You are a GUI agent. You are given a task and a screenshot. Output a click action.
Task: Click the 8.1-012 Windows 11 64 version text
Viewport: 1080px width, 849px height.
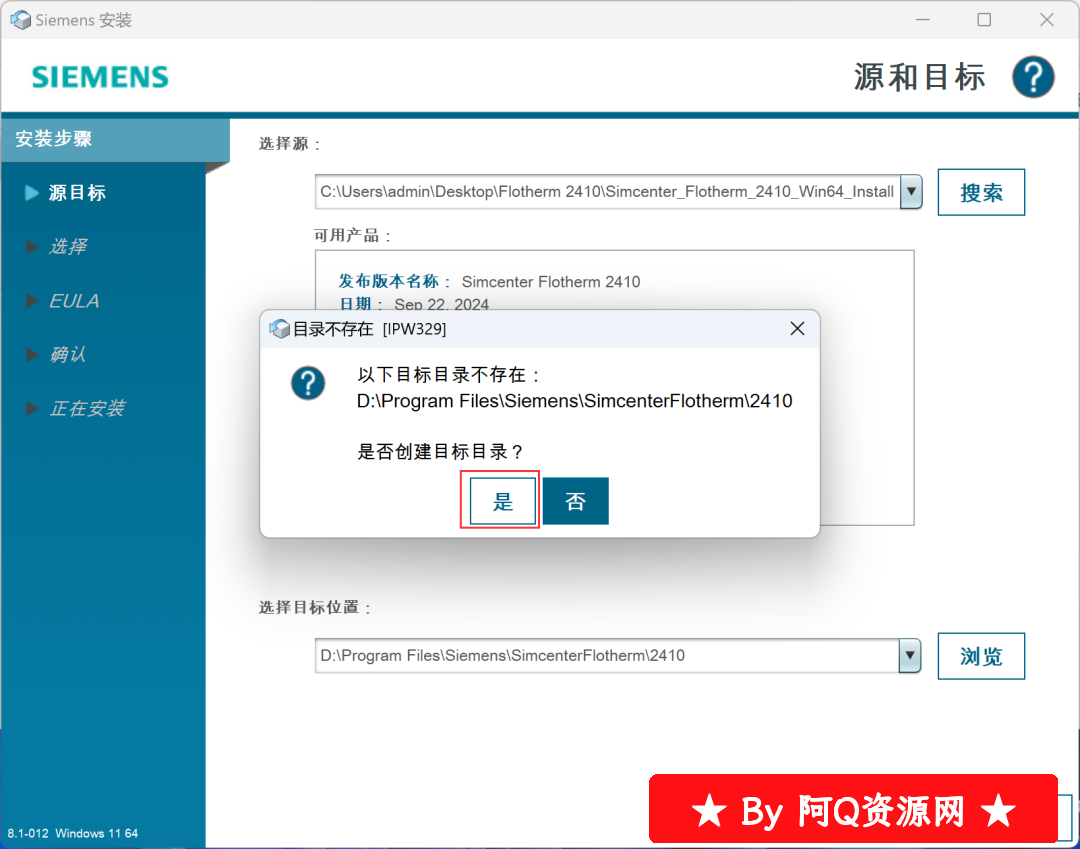coord(73,833)
